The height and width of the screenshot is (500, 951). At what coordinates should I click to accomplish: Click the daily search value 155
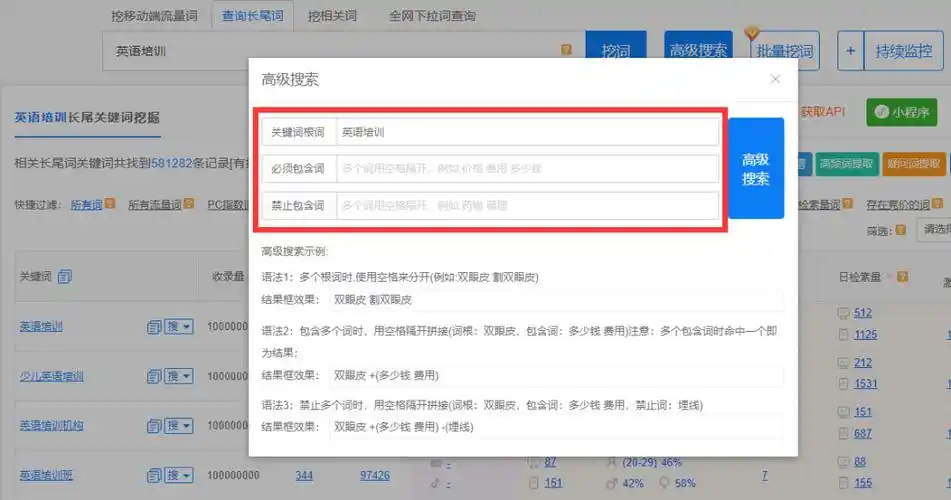tap(863, 483)
